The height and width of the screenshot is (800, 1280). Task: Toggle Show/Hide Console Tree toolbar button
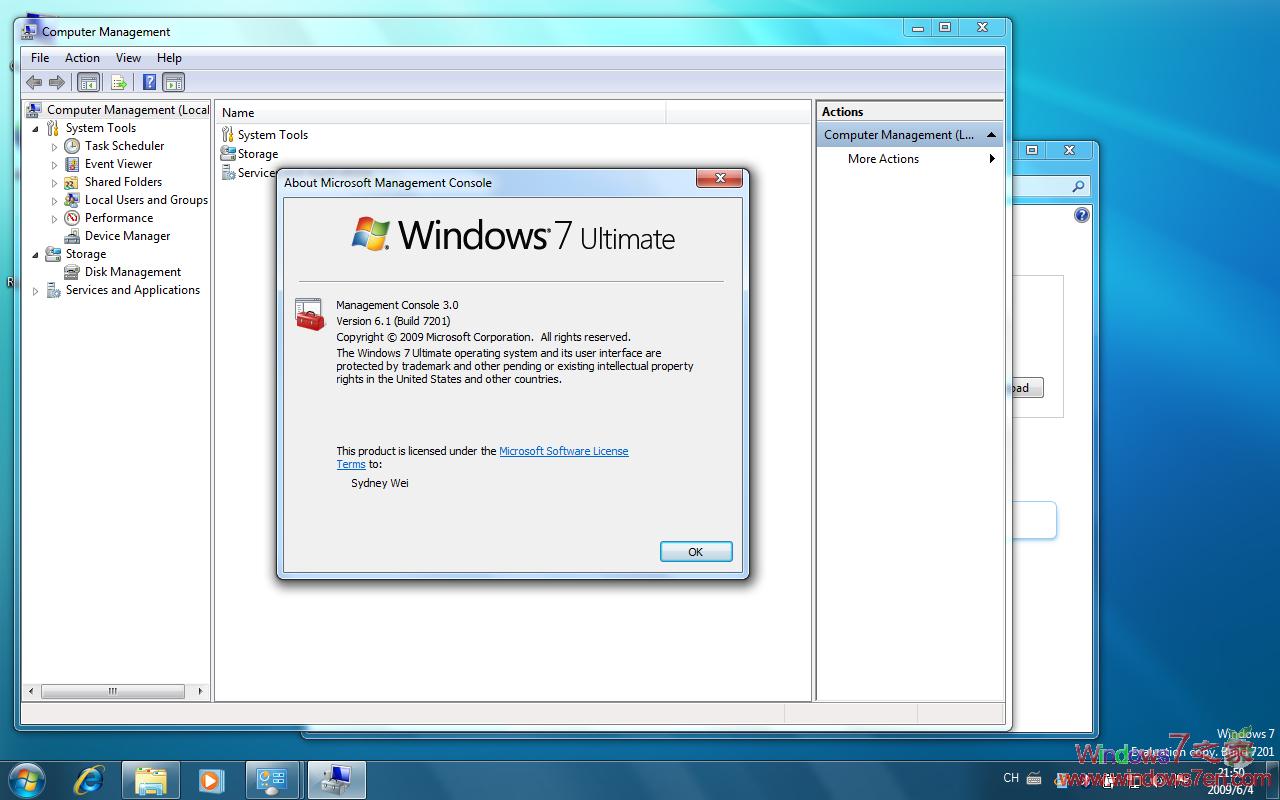coord(88,82)
